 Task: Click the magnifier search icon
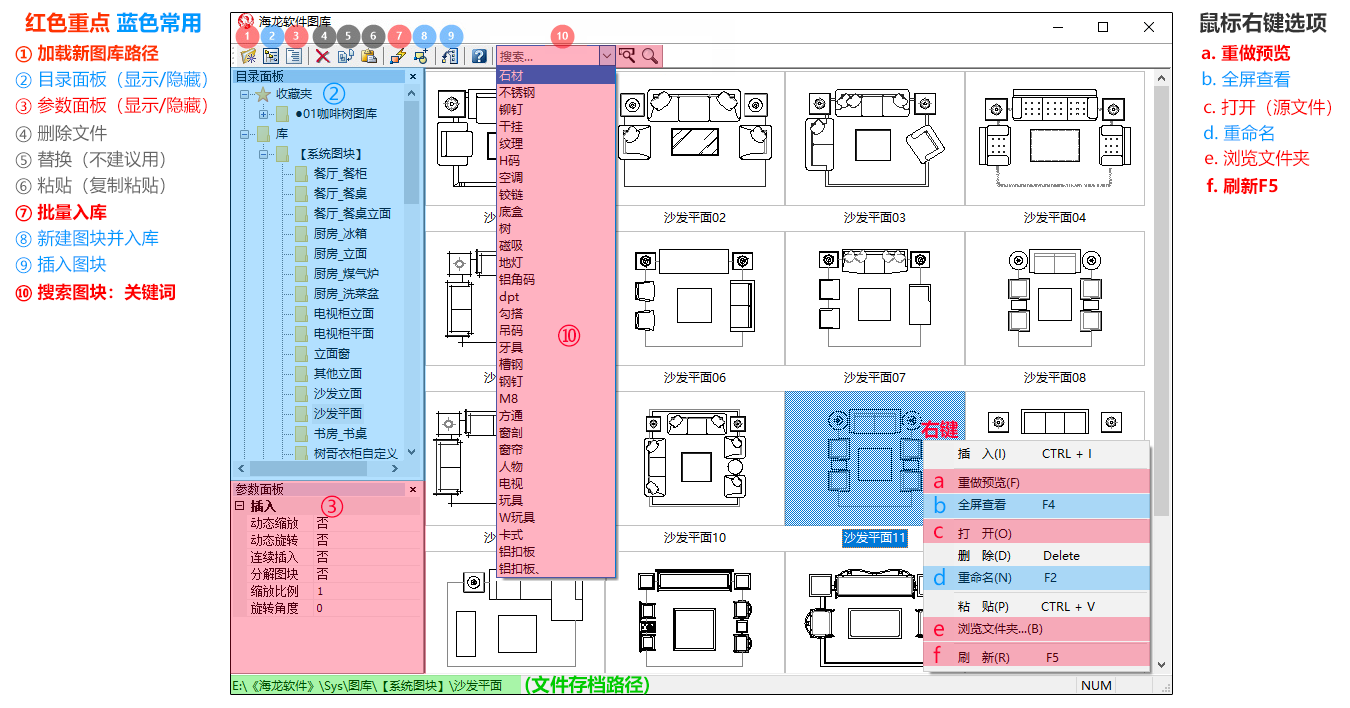click(x=650, y=57)
